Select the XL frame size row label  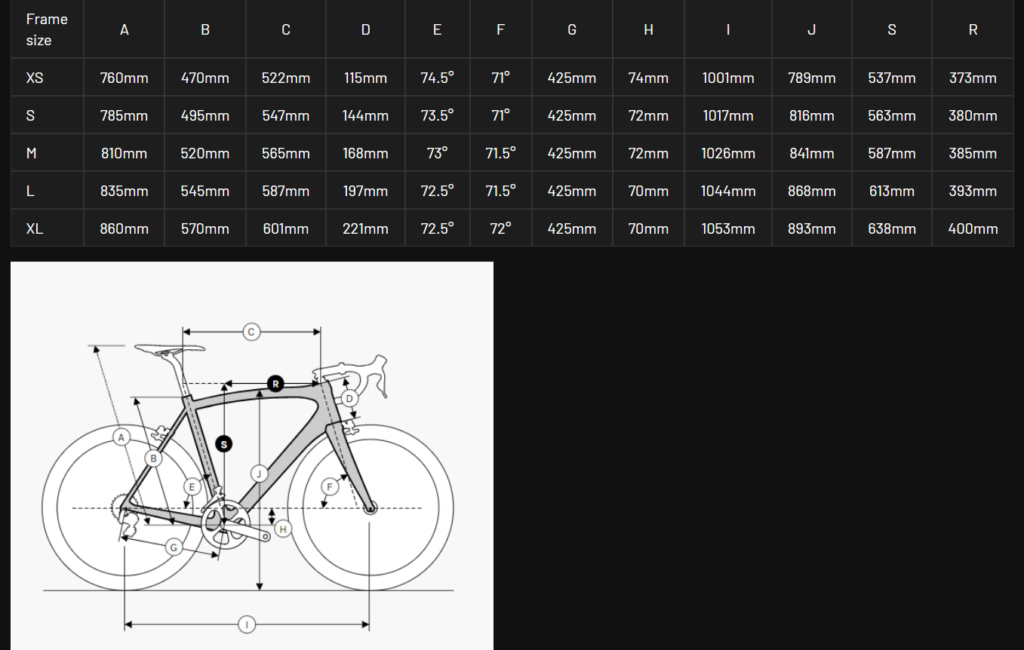tap(35, 229)
